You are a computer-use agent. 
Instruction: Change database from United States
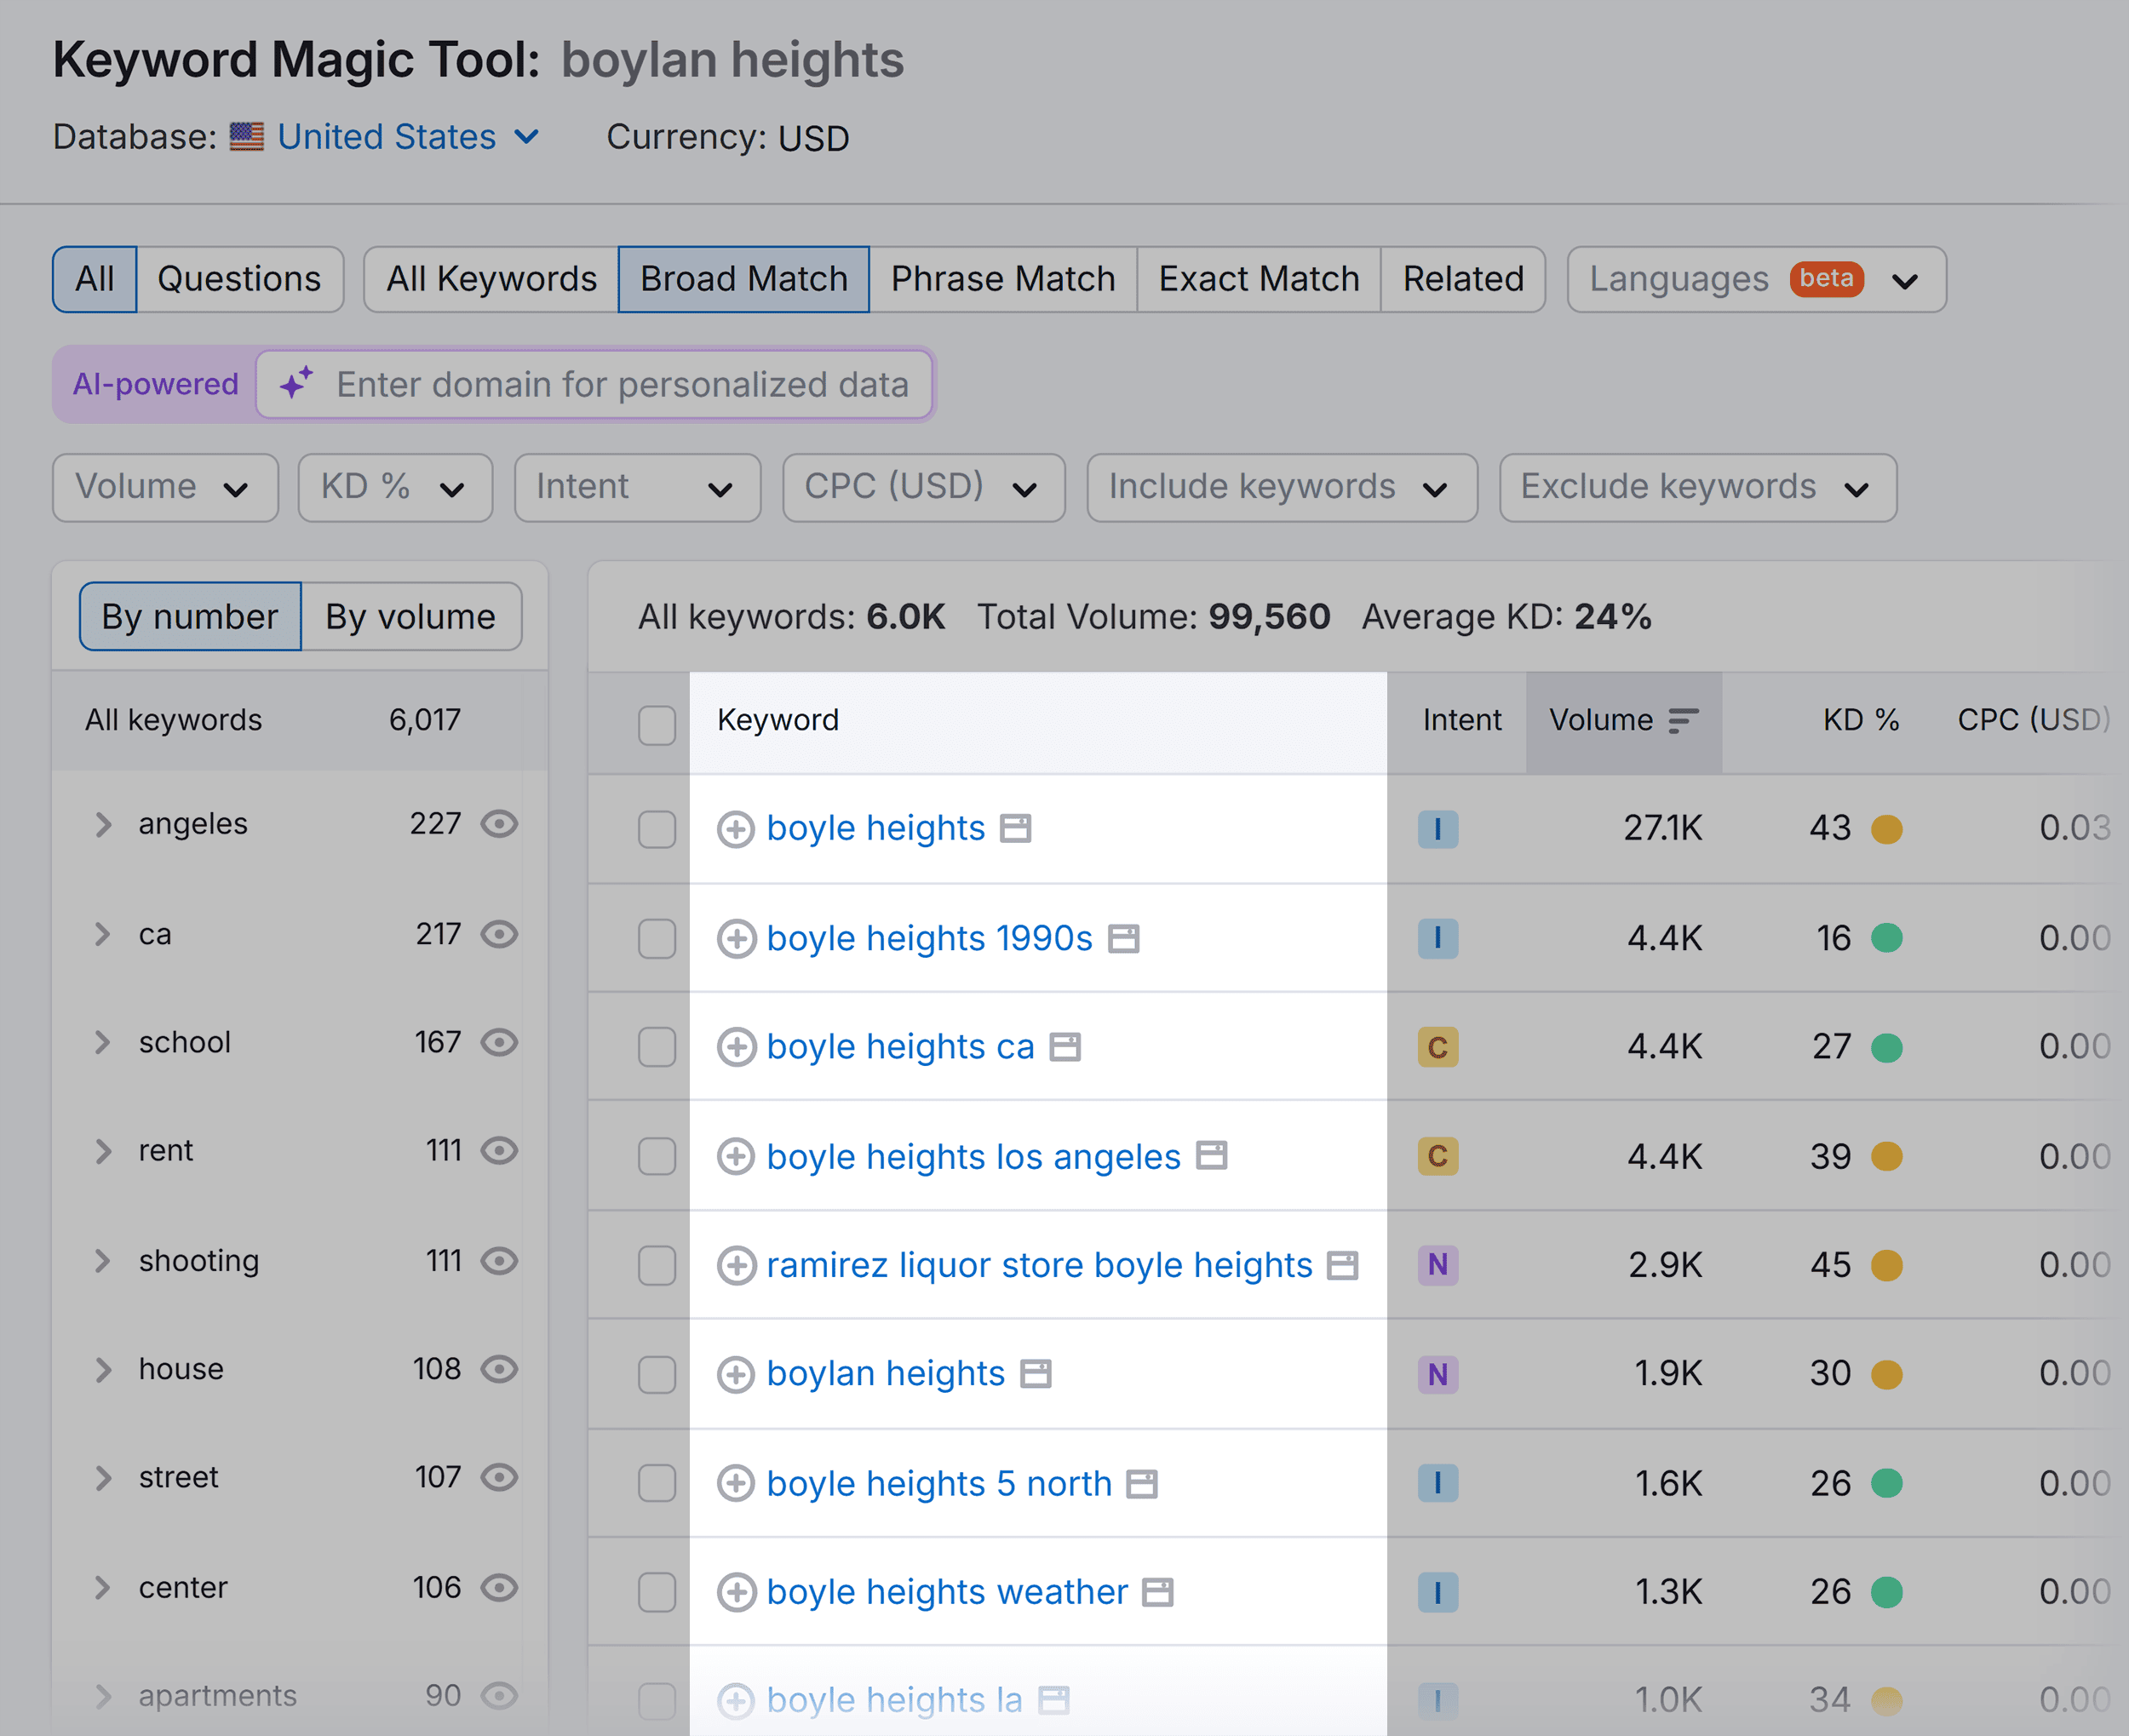tap(408, 137)
